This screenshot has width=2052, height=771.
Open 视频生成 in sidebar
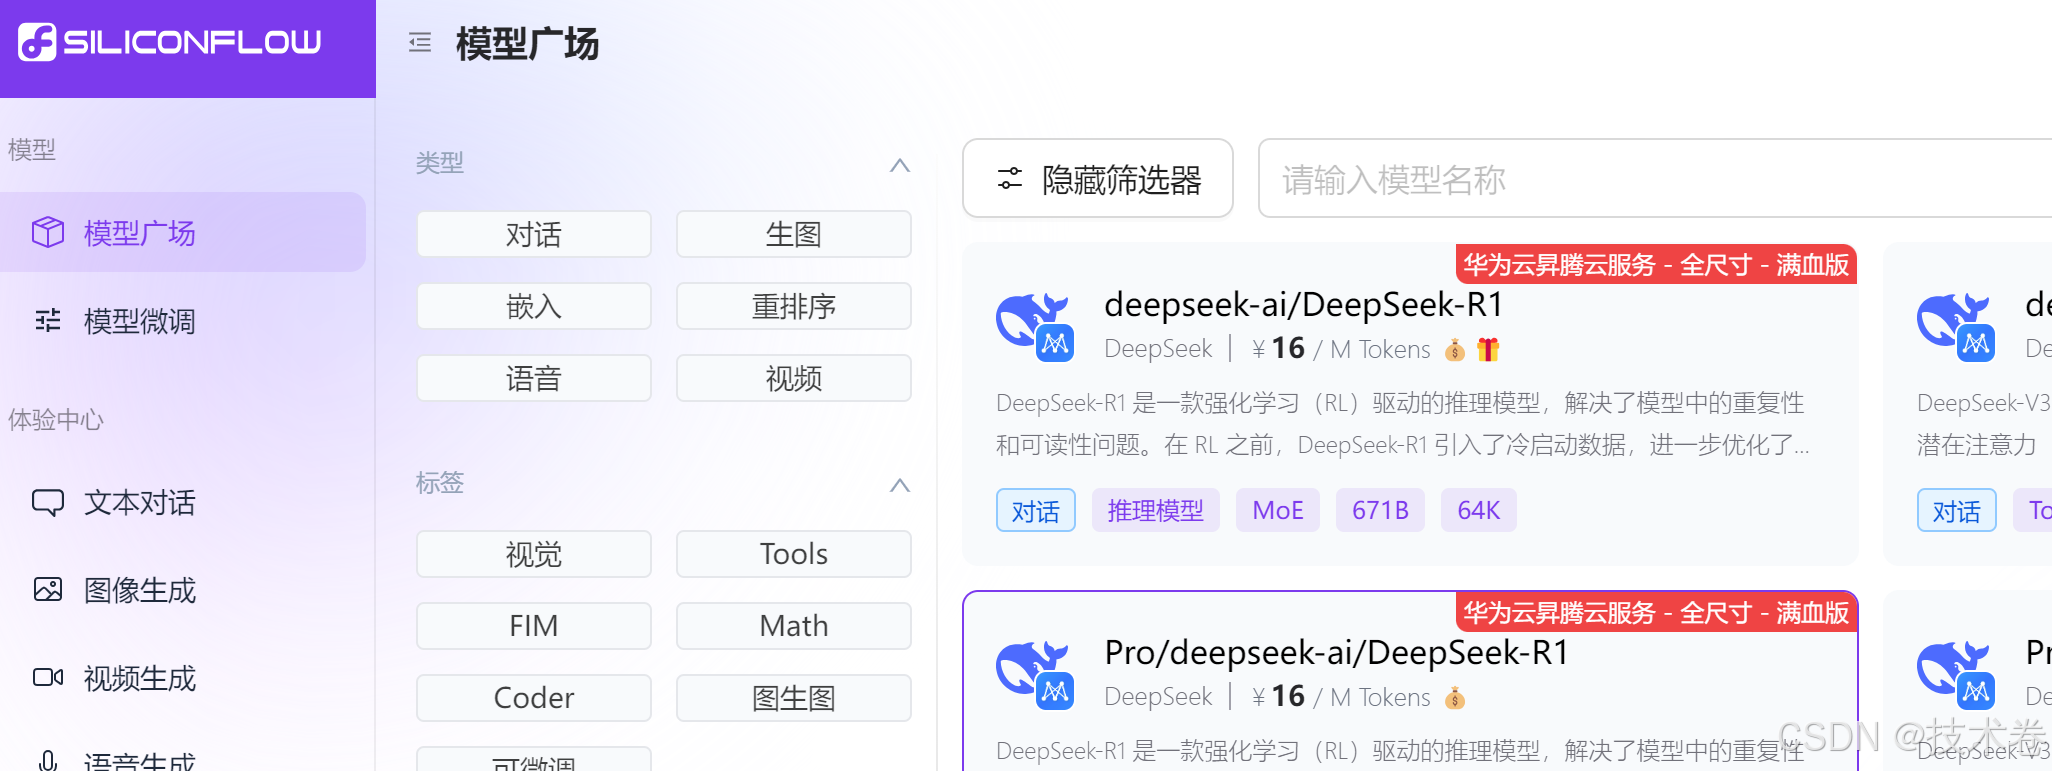tap(183, 678)
